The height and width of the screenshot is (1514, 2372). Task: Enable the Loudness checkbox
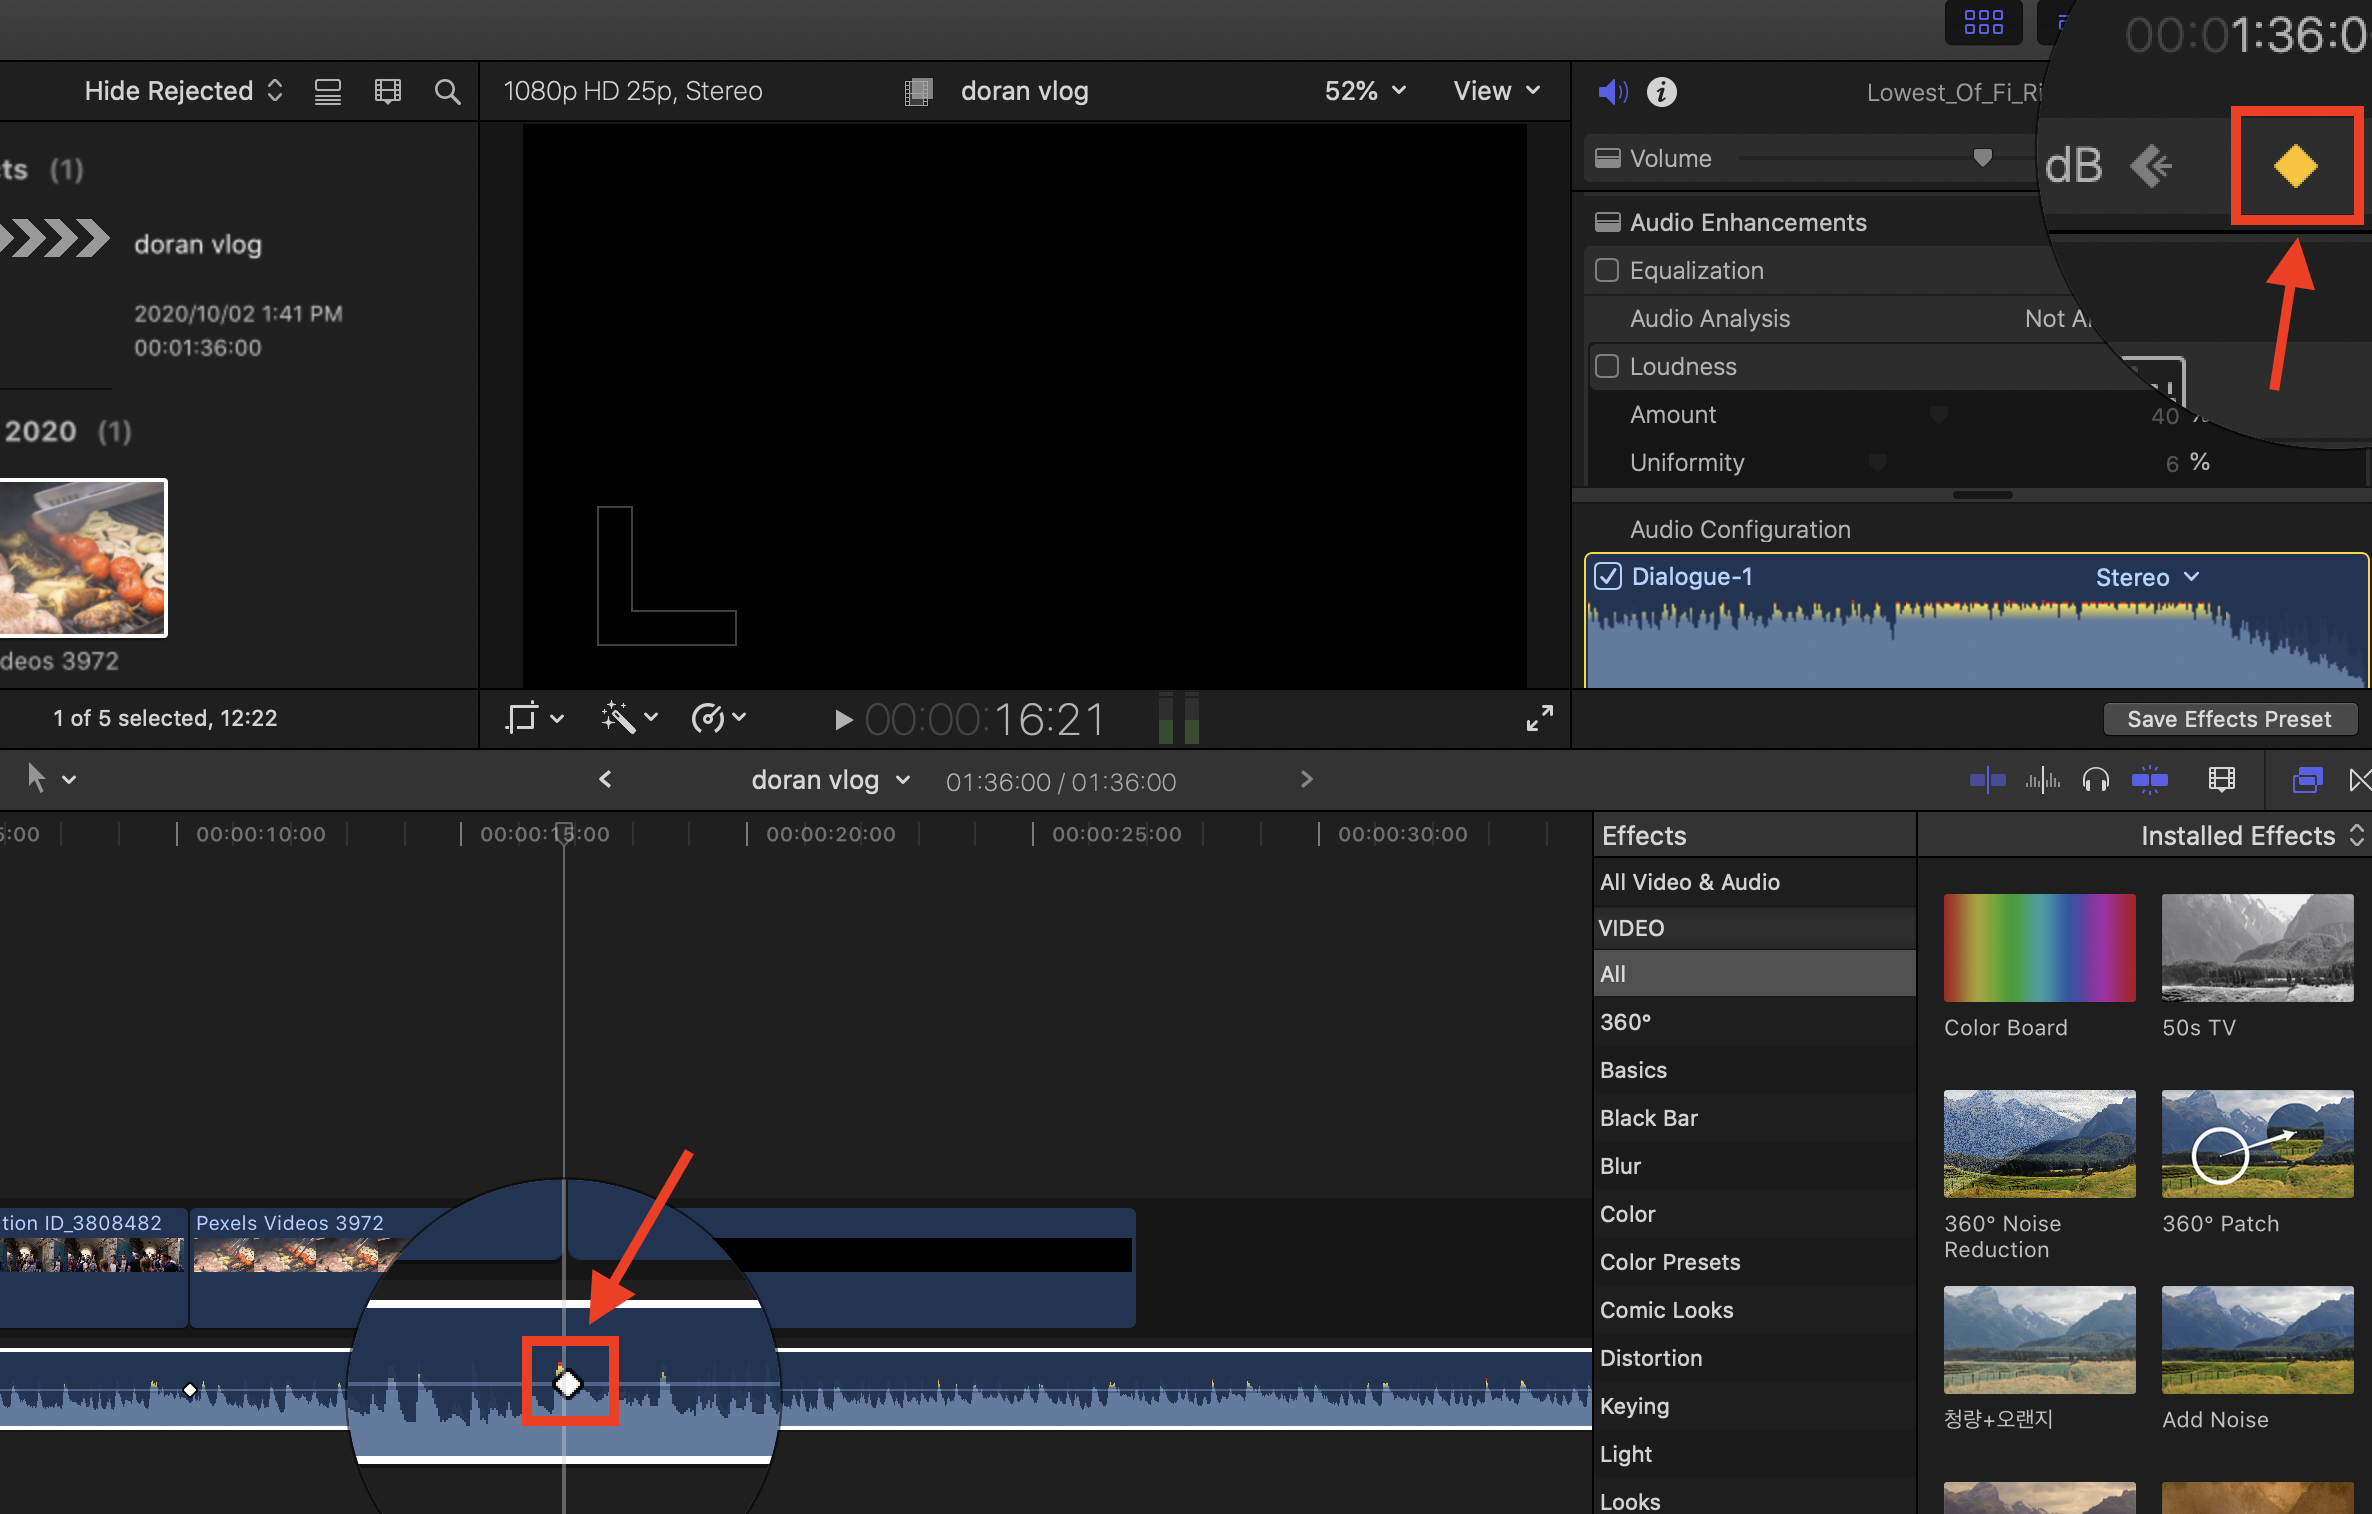tap(1607, 366)
